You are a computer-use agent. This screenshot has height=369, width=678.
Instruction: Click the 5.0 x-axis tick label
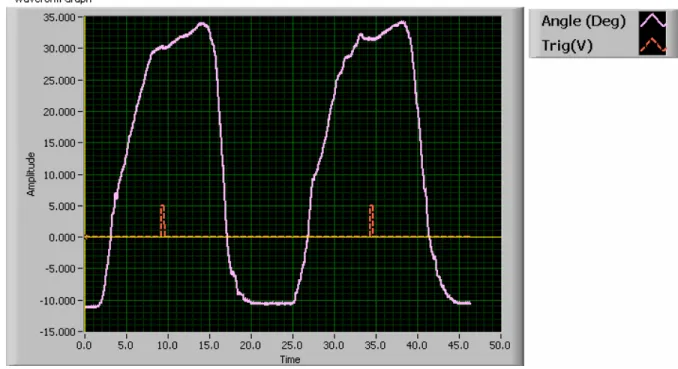(125, 346)
